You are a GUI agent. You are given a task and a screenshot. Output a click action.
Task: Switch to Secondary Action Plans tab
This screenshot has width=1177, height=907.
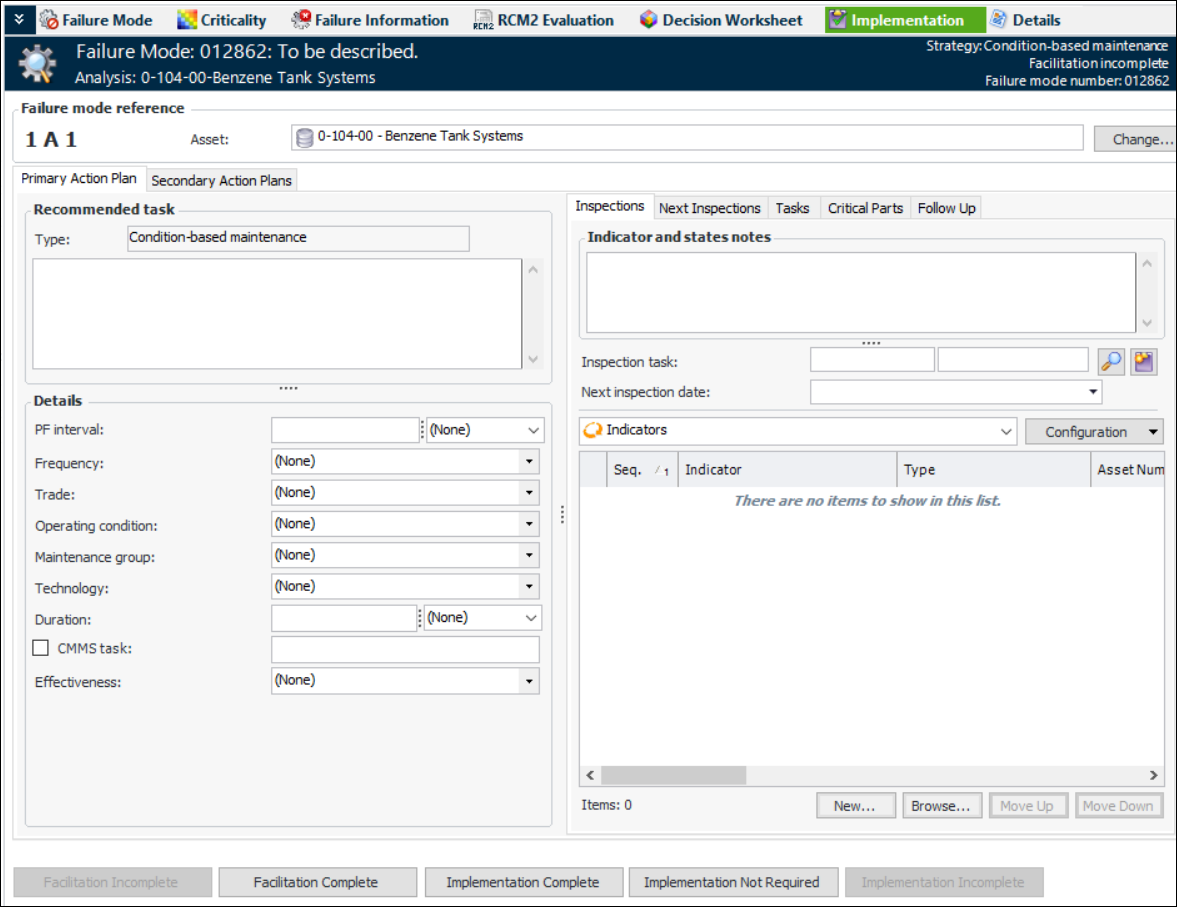[x=221, y=181]
